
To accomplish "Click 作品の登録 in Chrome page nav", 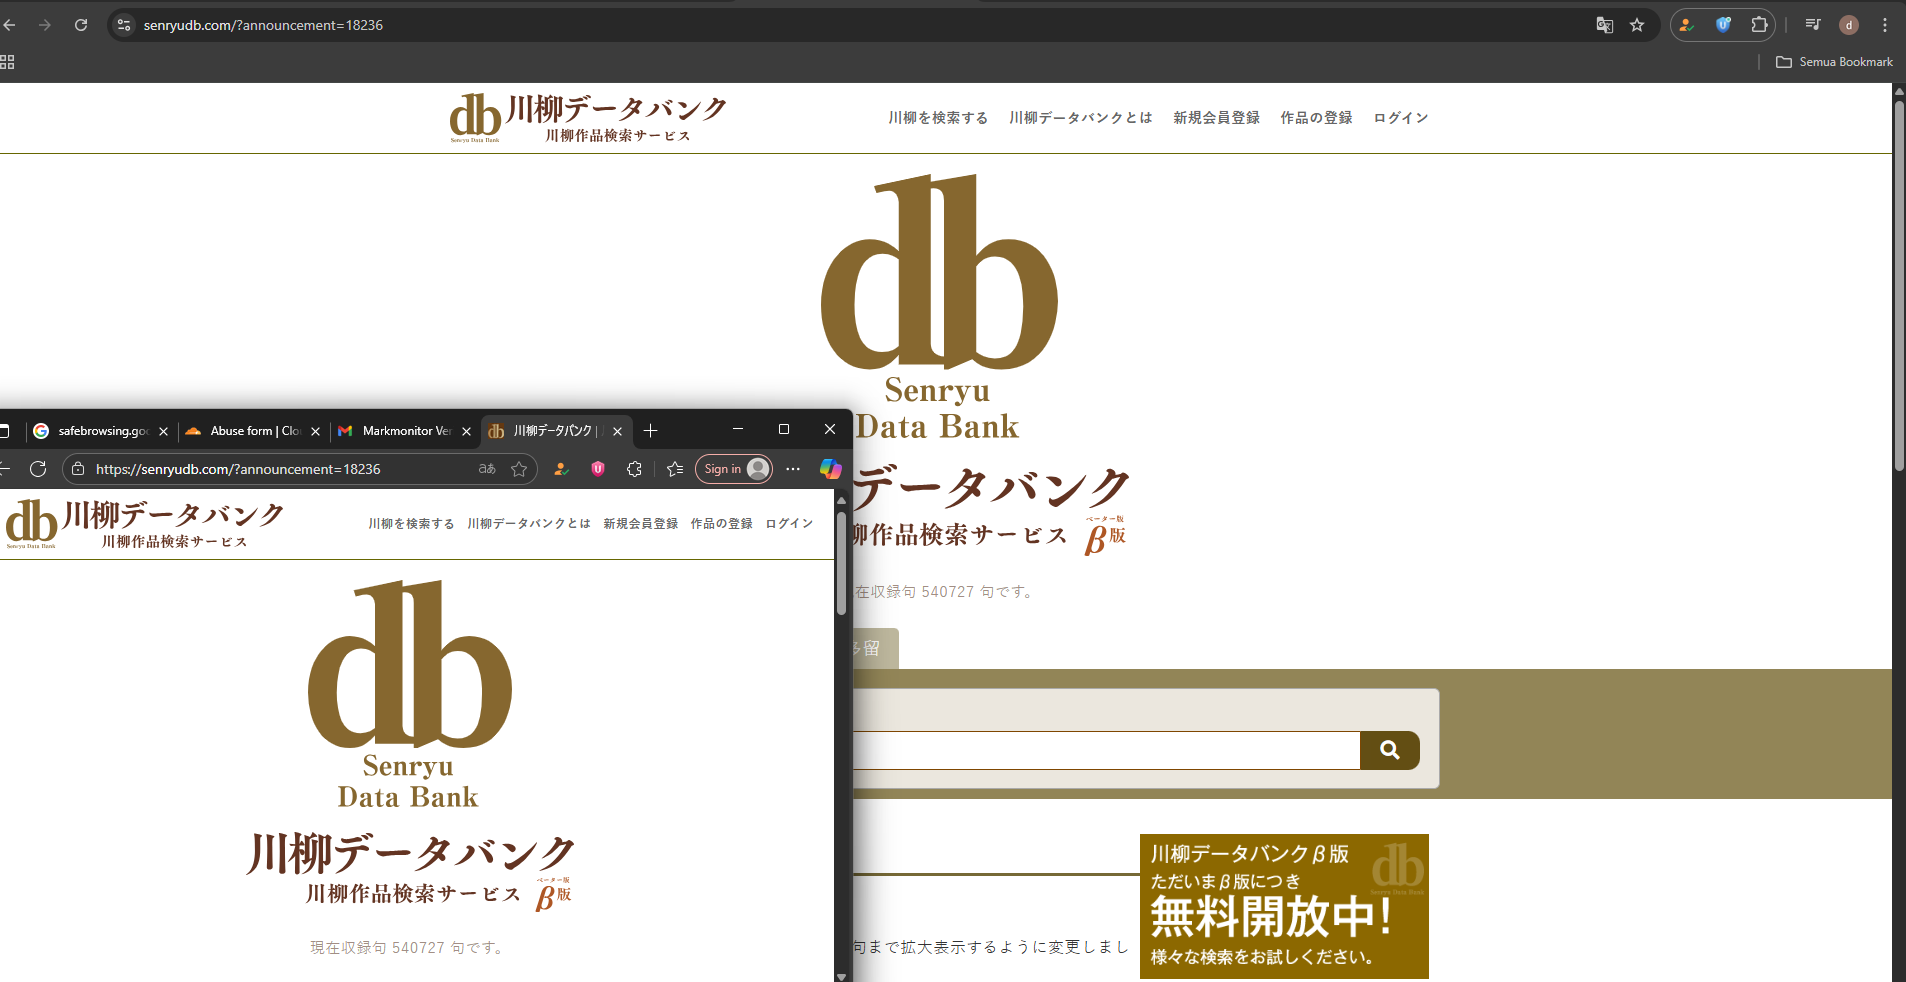I will (x=1316, y=118).
